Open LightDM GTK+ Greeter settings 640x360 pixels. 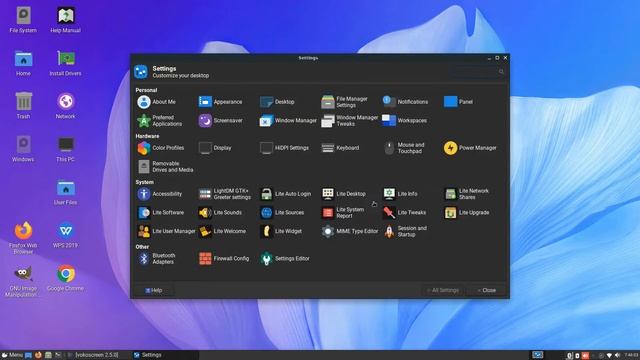click(225, 194)
